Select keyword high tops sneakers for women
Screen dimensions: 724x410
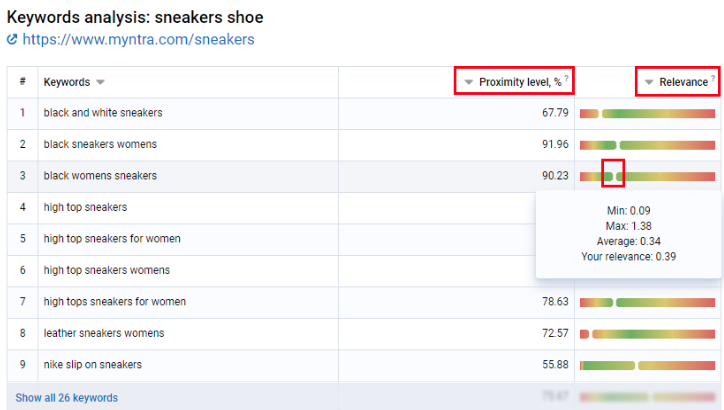coord(115,301)
